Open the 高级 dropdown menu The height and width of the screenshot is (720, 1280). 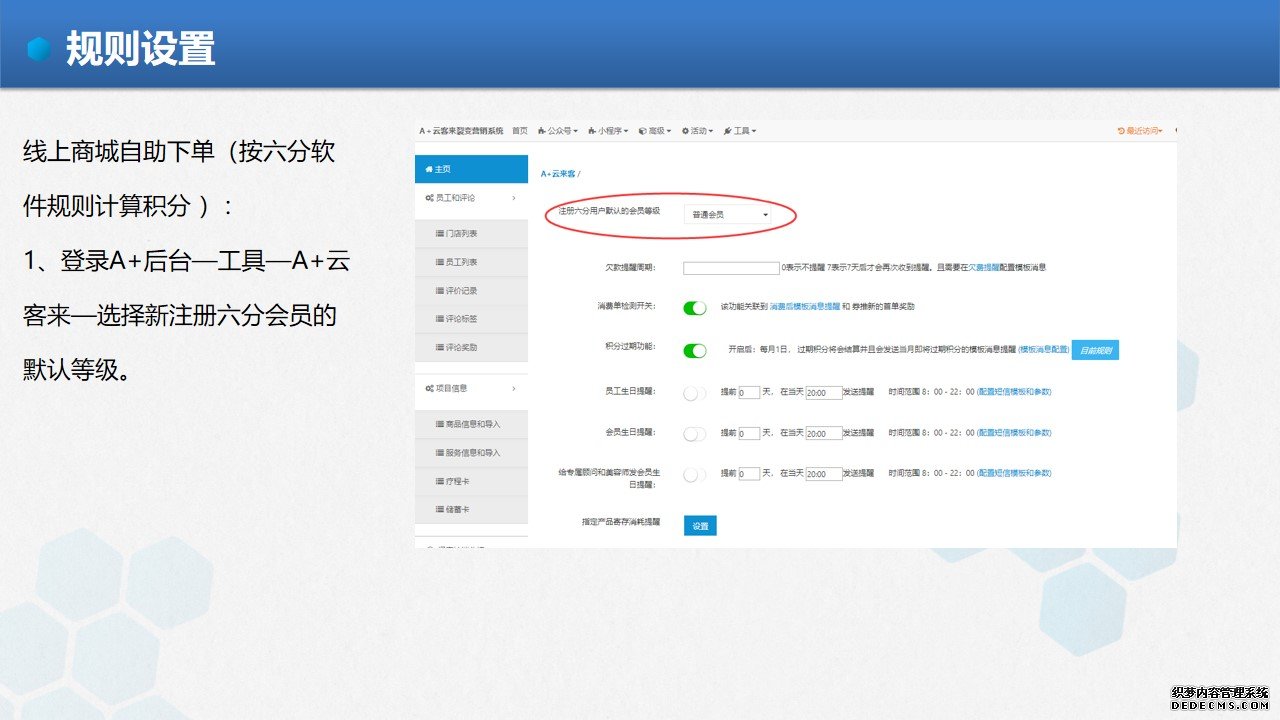655,131
